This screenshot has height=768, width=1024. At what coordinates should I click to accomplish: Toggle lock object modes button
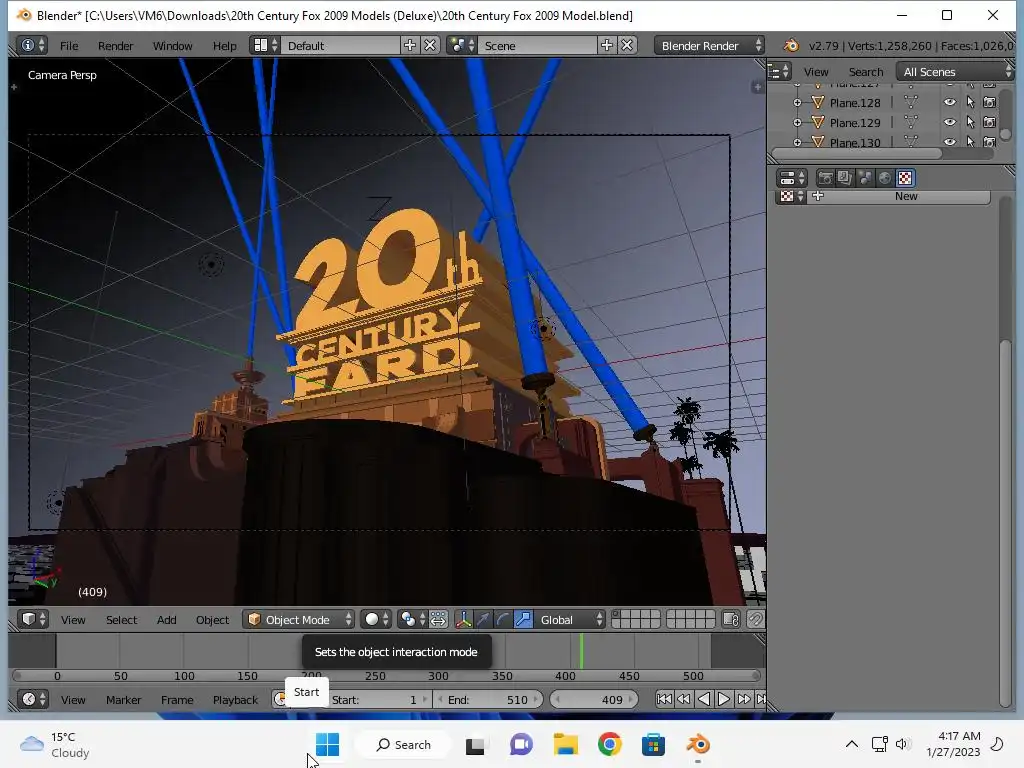point(731,619)
